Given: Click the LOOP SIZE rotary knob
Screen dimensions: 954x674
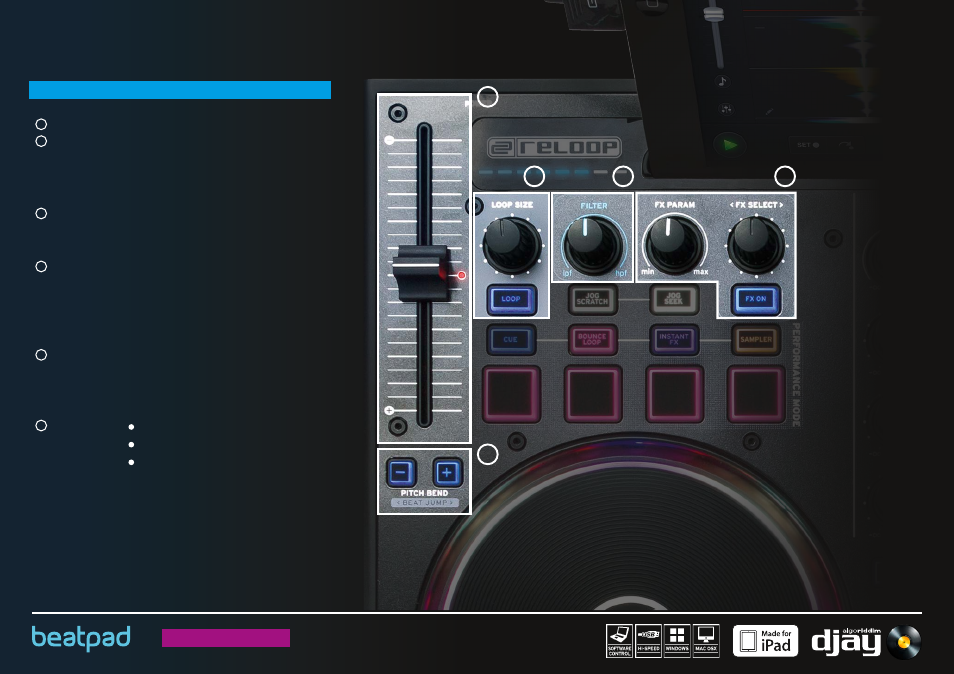Looking at the screenshot, I should [x=512, y=246].
